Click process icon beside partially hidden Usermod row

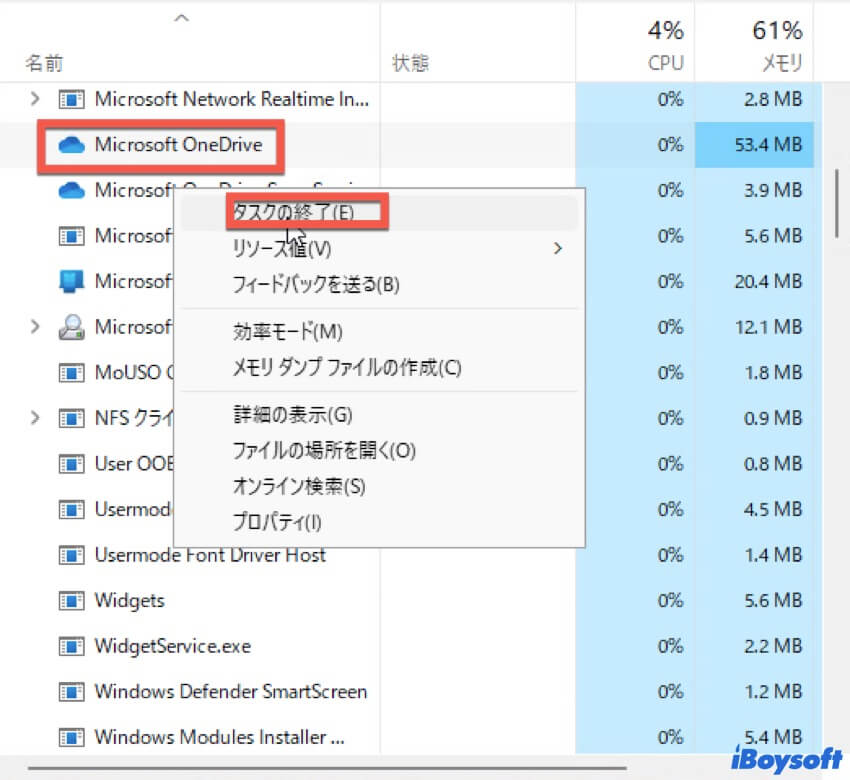click(x=72, y=510)
